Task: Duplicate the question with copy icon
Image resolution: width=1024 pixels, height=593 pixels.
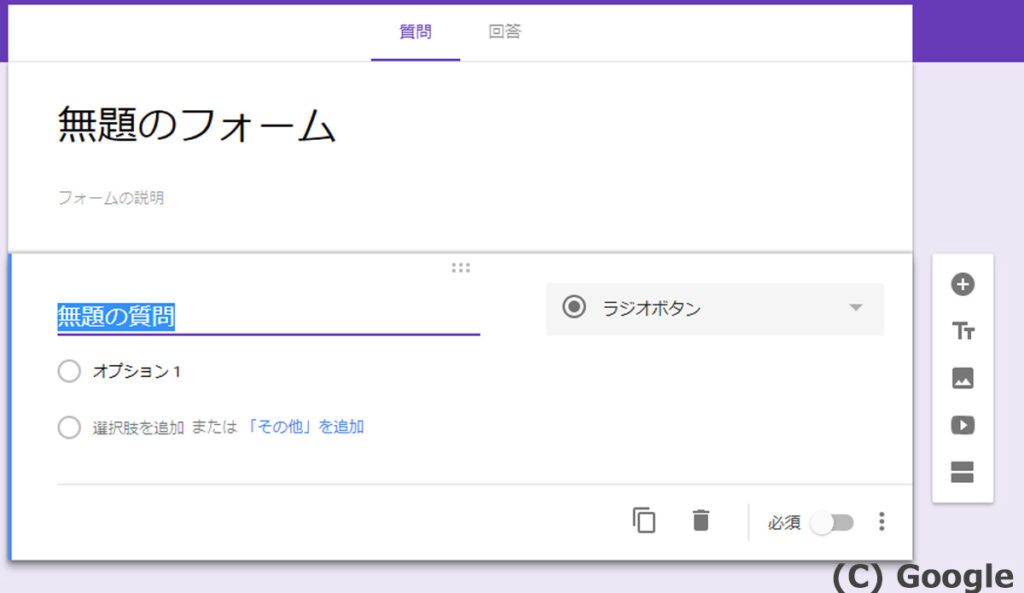Action: [x=644, y=521]
